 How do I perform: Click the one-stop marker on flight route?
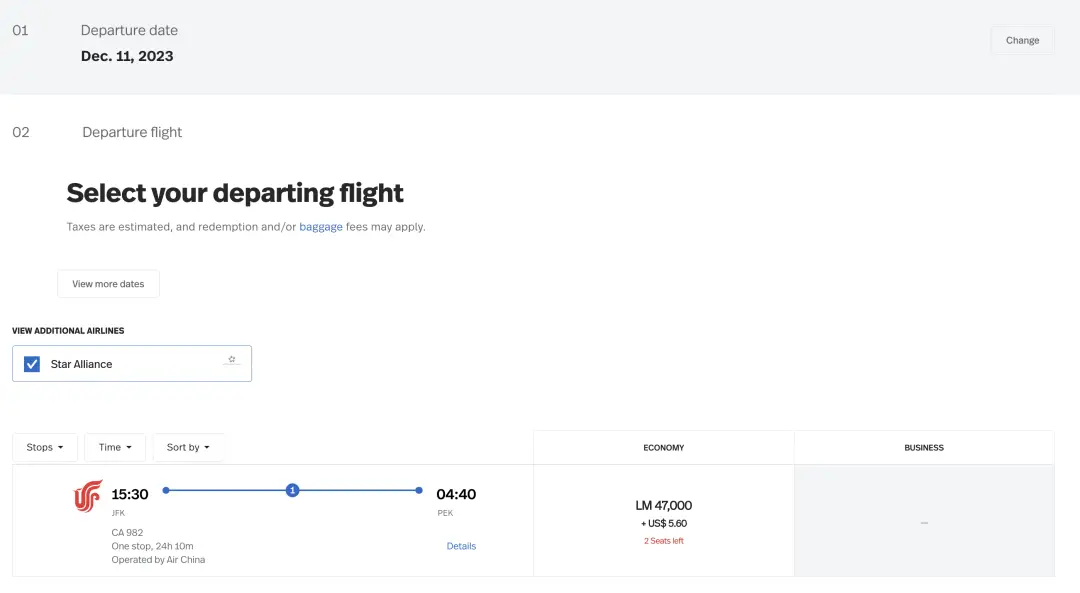coord(293,490)
